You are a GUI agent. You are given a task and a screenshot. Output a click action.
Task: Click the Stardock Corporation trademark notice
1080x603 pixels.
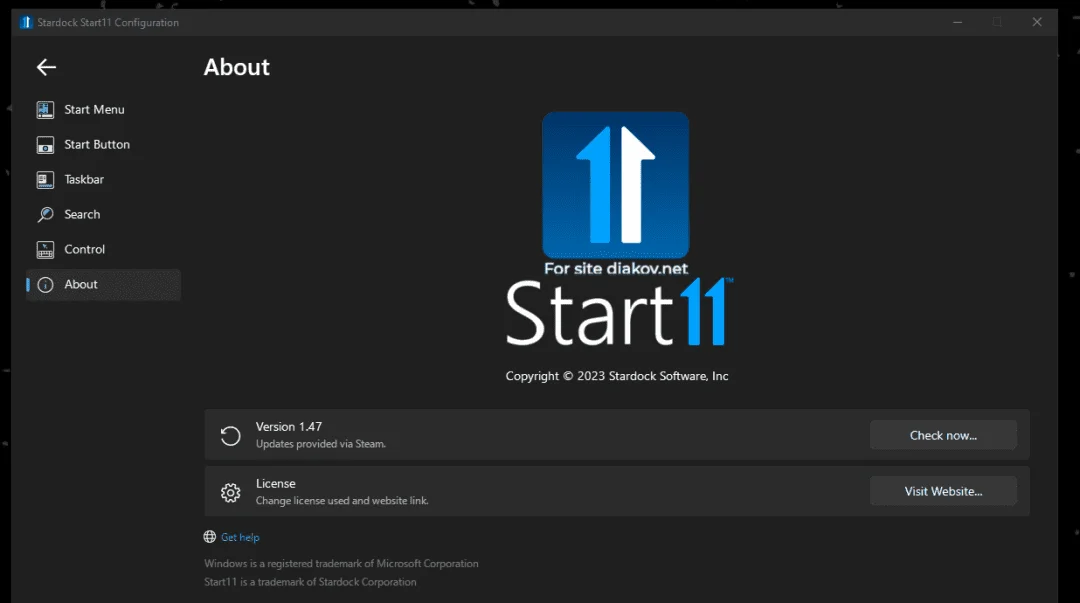pos(310,582)
